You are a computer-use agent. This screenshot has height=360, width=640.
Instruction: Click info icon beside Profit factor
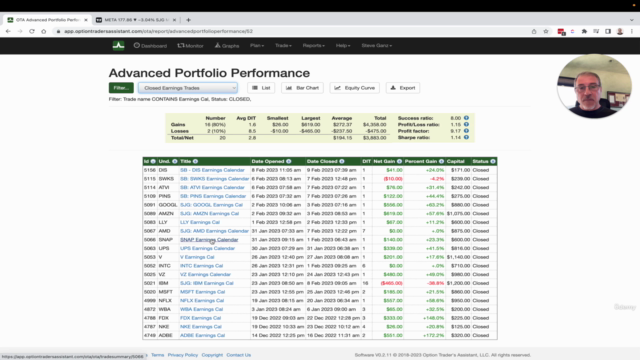[466, 131]
